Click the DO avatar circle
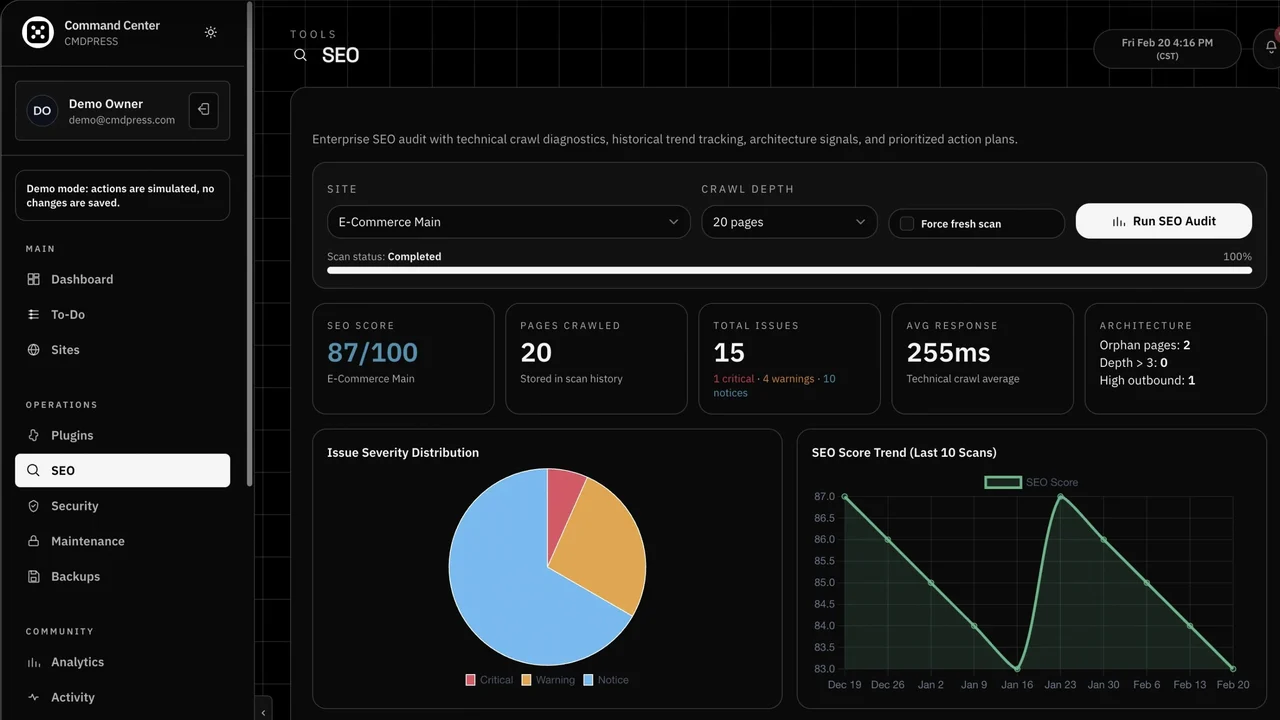This screenshot has height=720, width=1280. tap(42, 111)
